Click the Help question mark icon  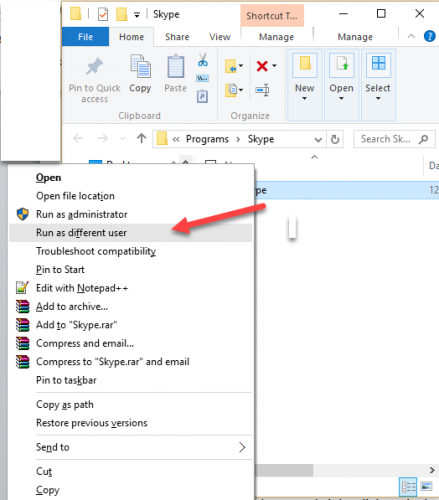pos(429,36)
